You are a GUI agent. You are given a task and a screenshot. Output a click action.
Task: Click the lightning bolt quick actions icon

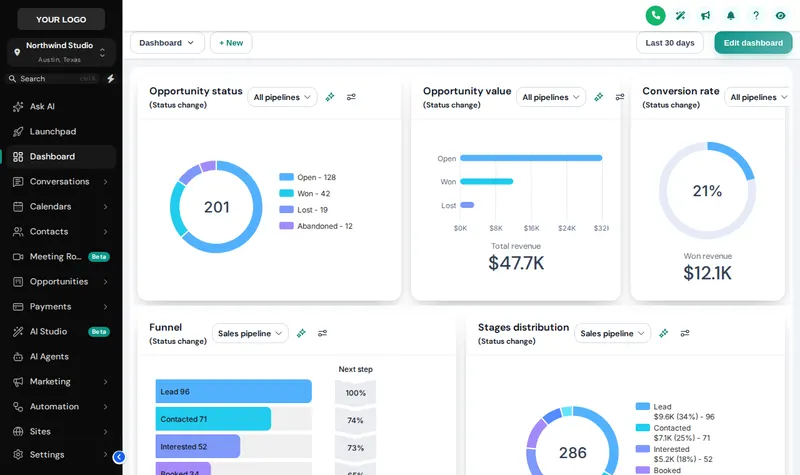(111, 79)
